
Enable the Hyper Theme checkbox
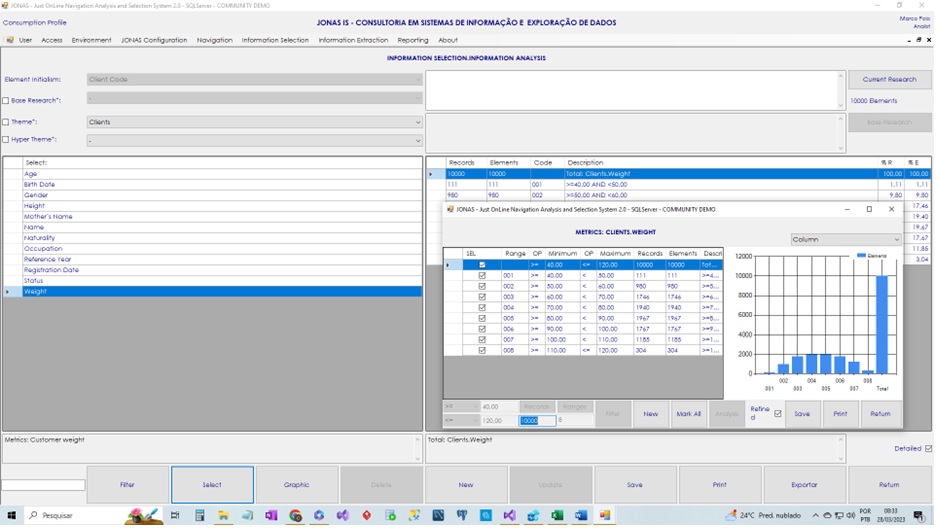point(6,140)
